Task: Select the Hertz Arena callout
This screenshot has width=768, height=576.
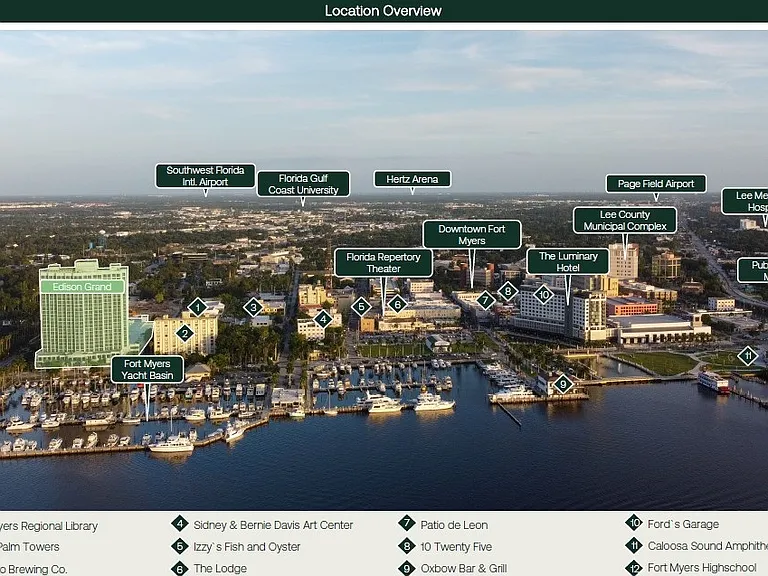Action: point(412,179)
